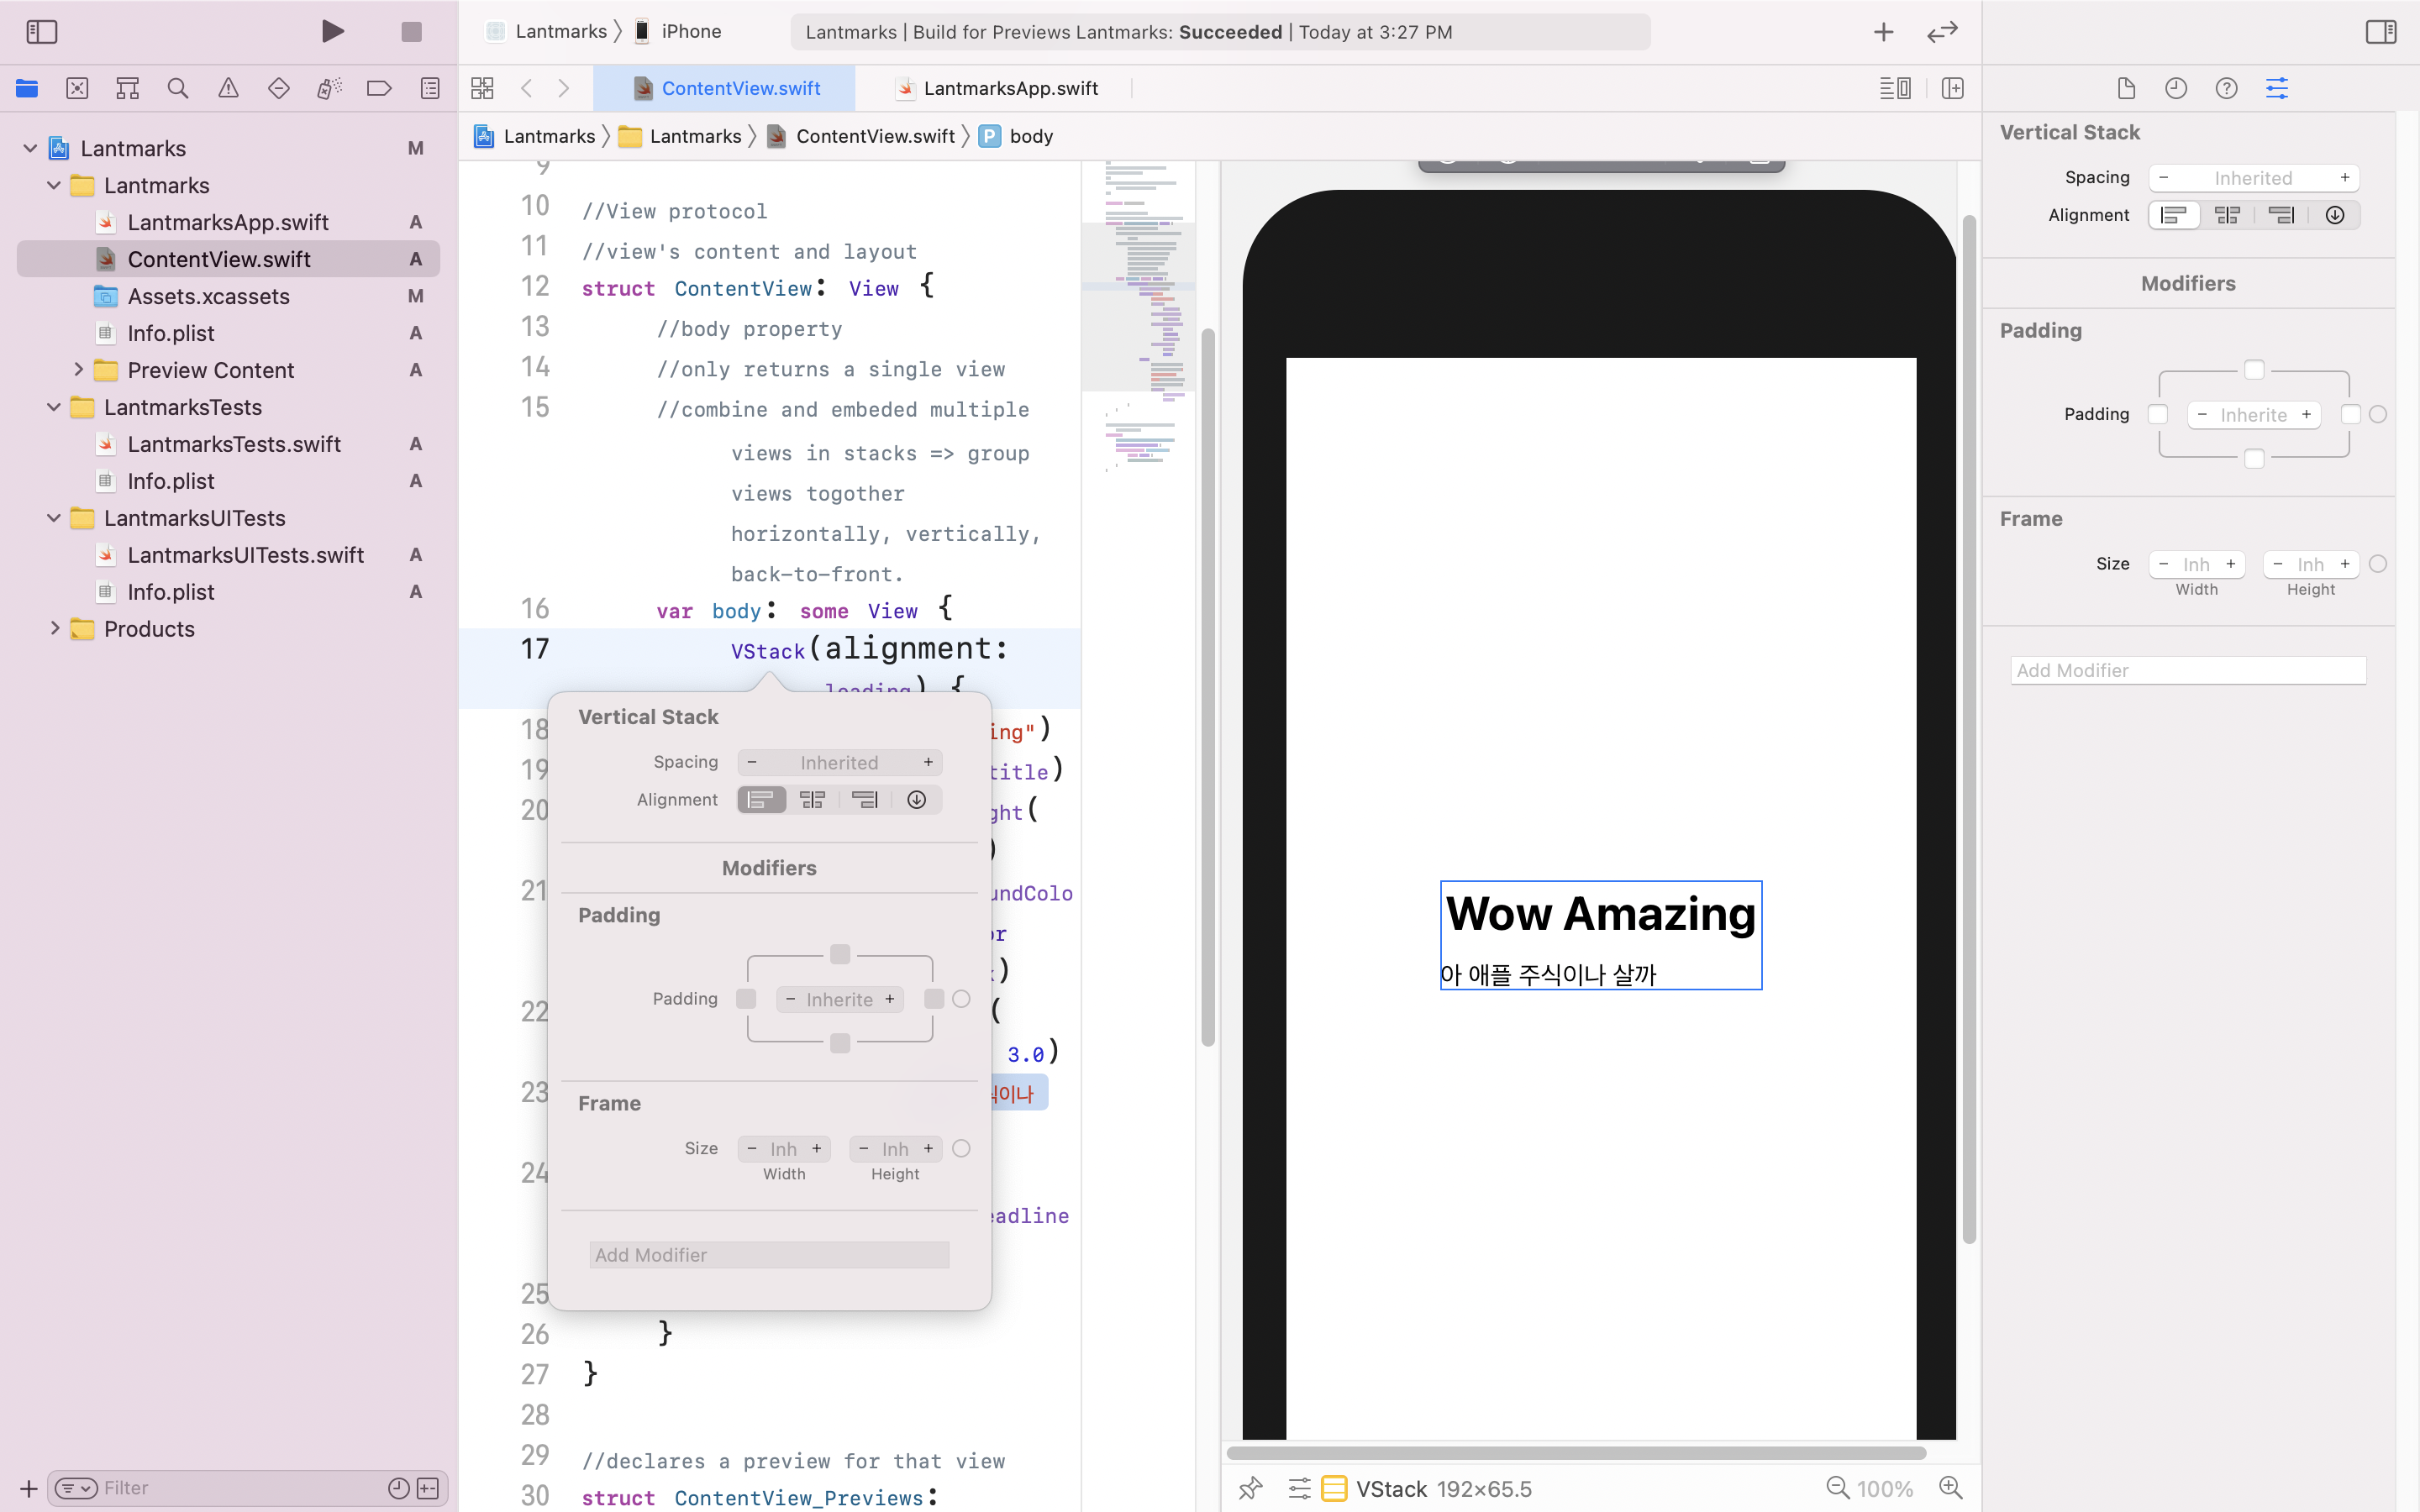Select trailing alignment in inspector
The width and height of the screenshot is (2420, 1512).
pos(2281,215)
